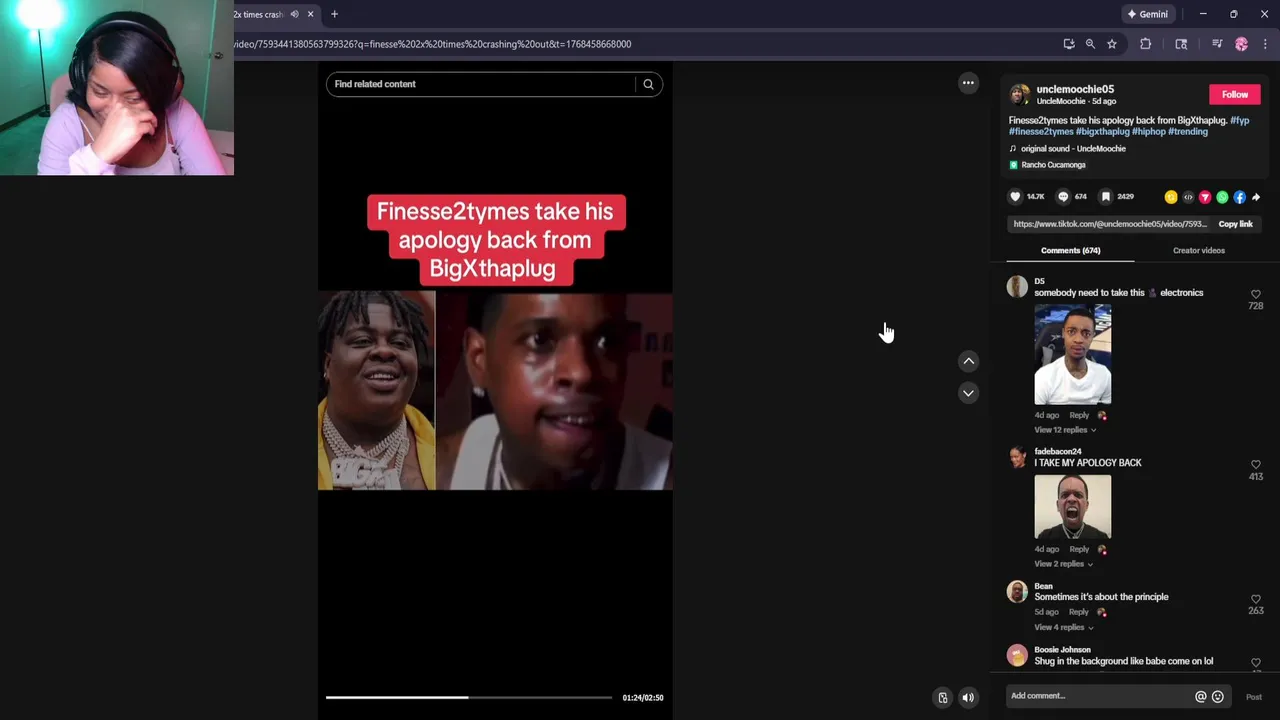Image resolution: width=1280 pixels, height=720 pixels.
Task: Expand View 12 replies under D5's comment
Action: pyautogui.click(x=1065, y=430)
